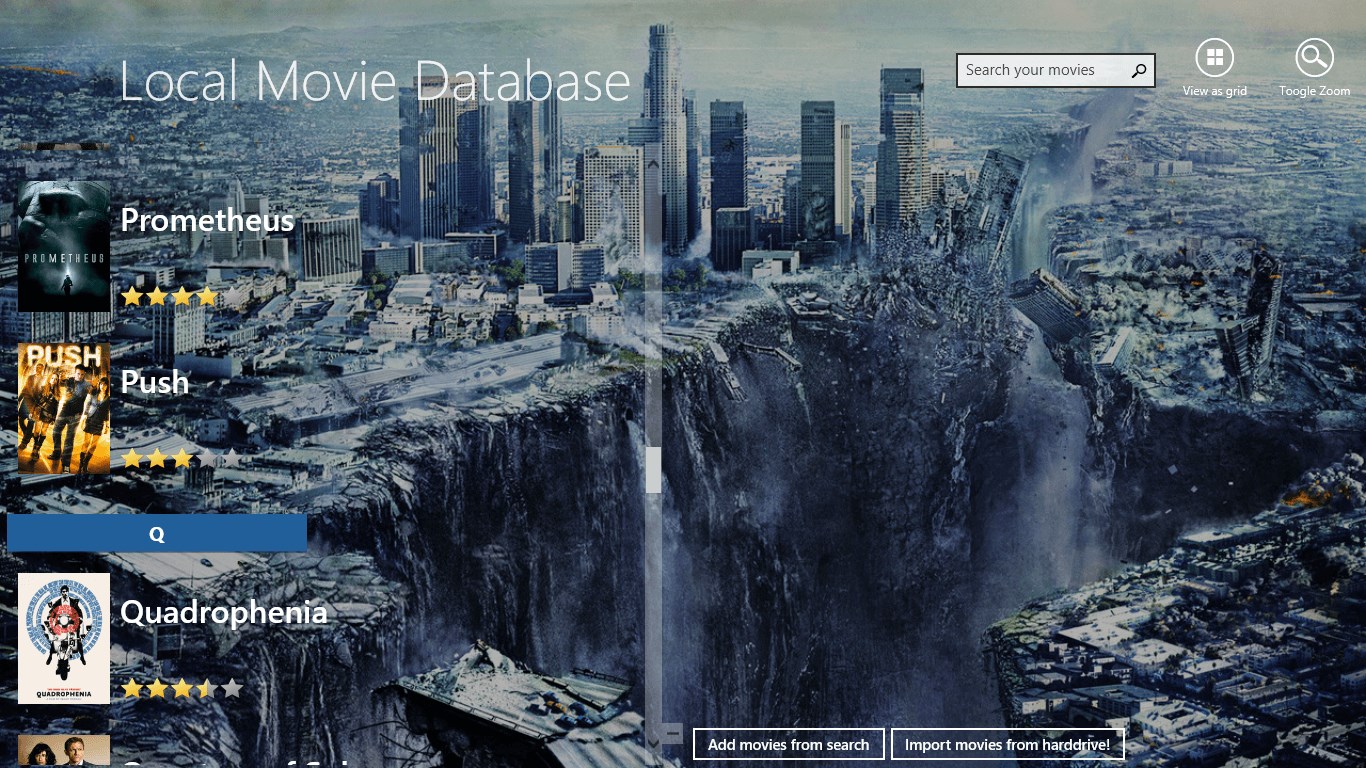
Task: Click Add movies from search button
Action: tap(788, 745)
